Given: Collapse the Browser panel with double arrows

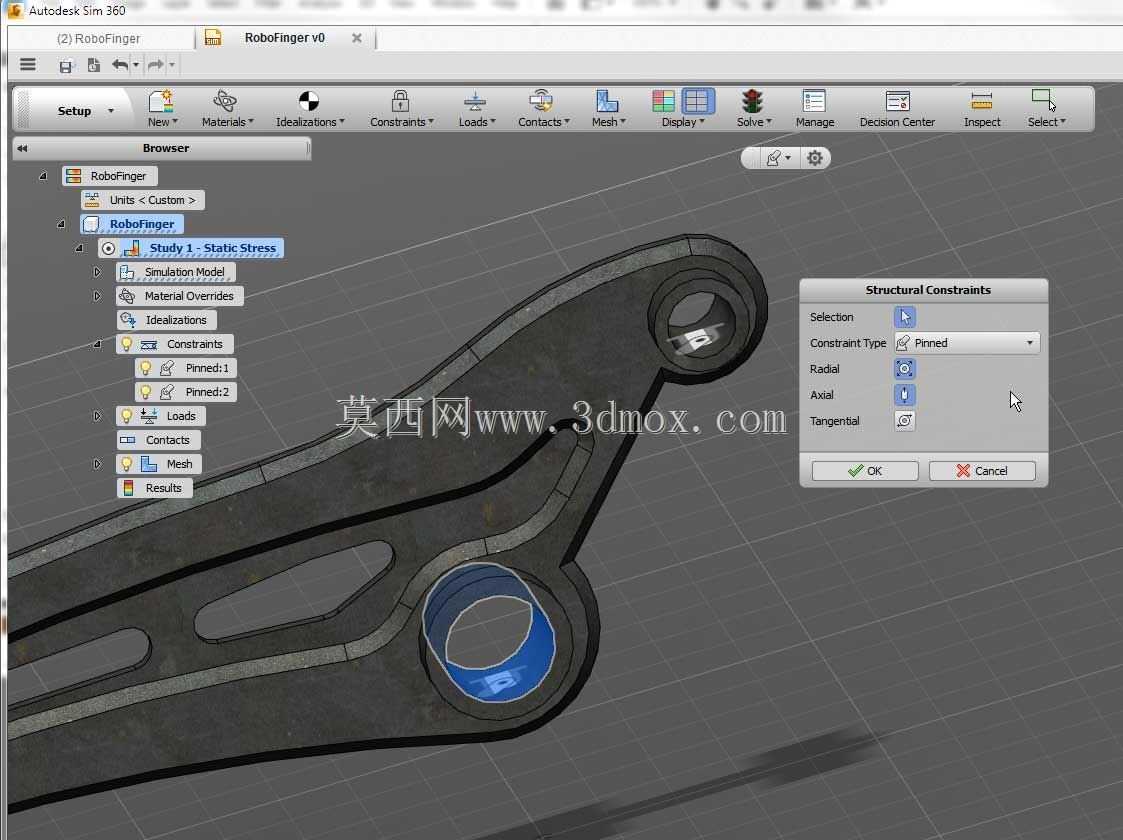Looking at the screenshot, I should (22, 148).
